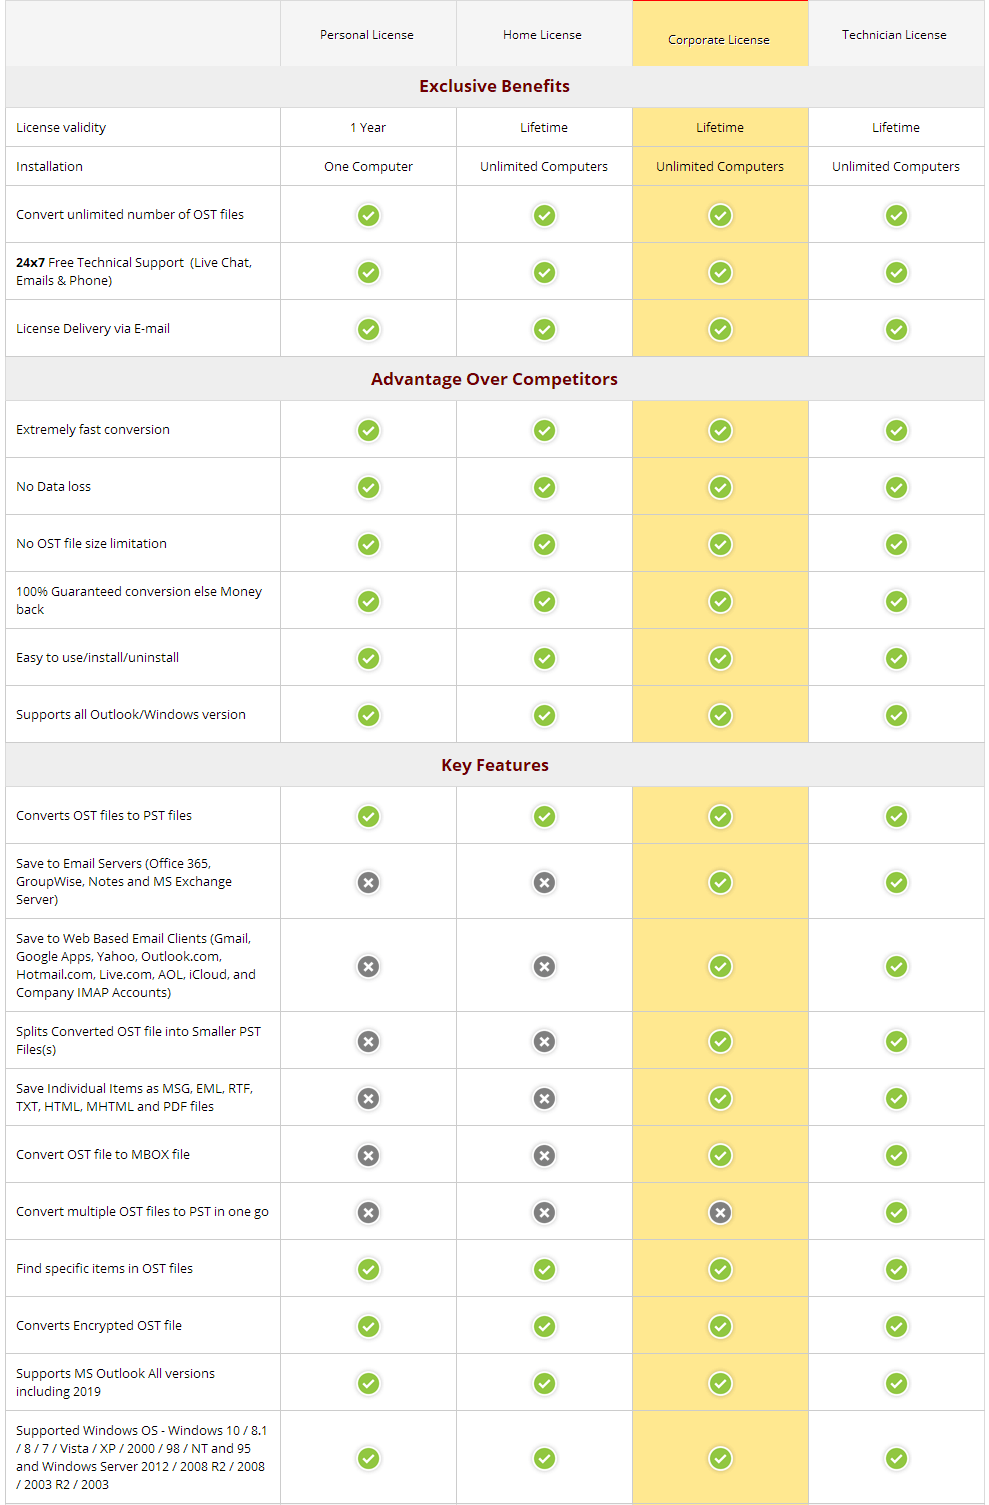Choose the Technician License column header
The height and width of the screenshot is (1505, 989).
point(895,35)
